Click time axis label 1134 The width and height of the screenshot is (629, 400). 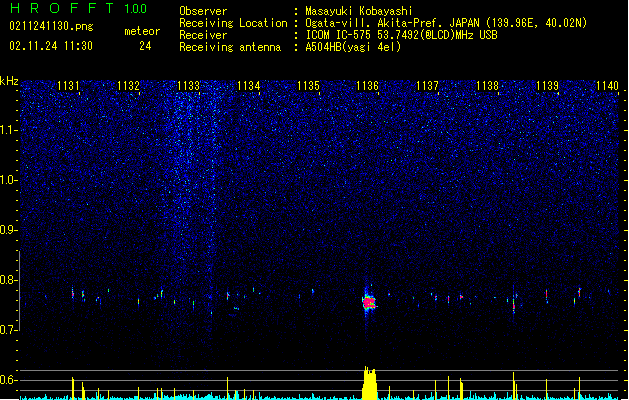[x=248, y=85]
